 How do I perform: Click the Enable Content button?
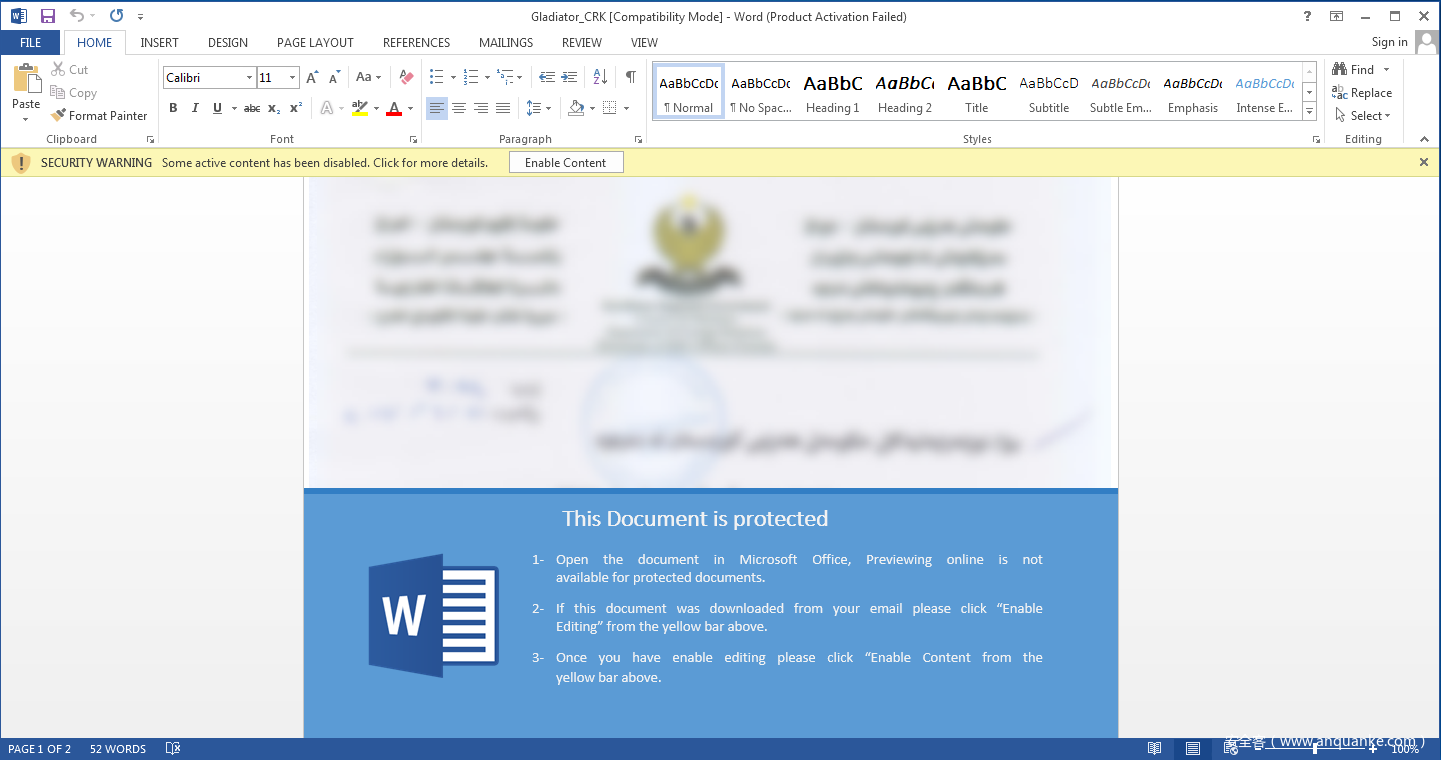566,163
